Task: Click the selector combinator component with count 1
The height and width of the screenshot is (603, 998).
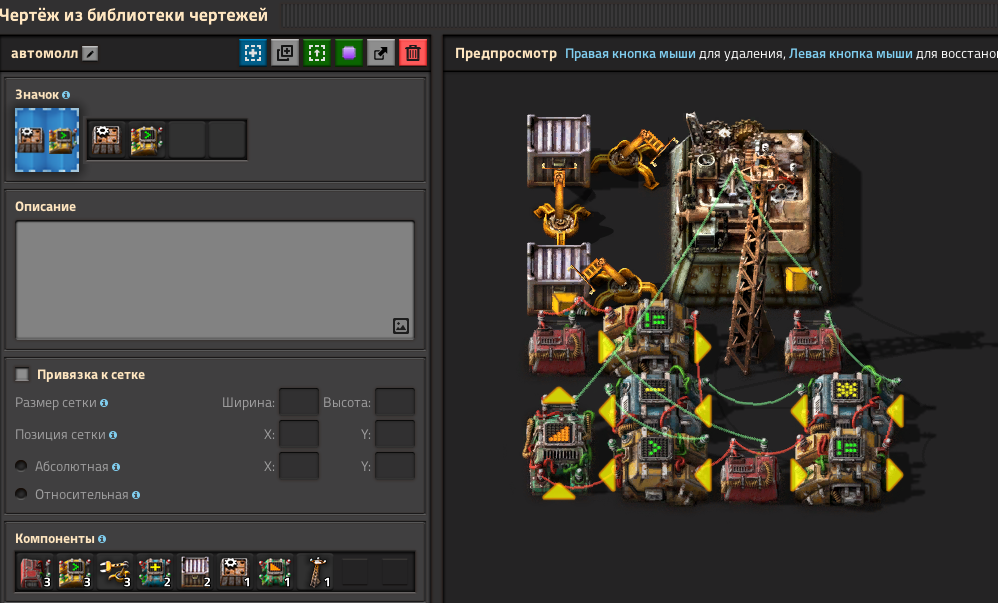Action: tap(276, 572)
